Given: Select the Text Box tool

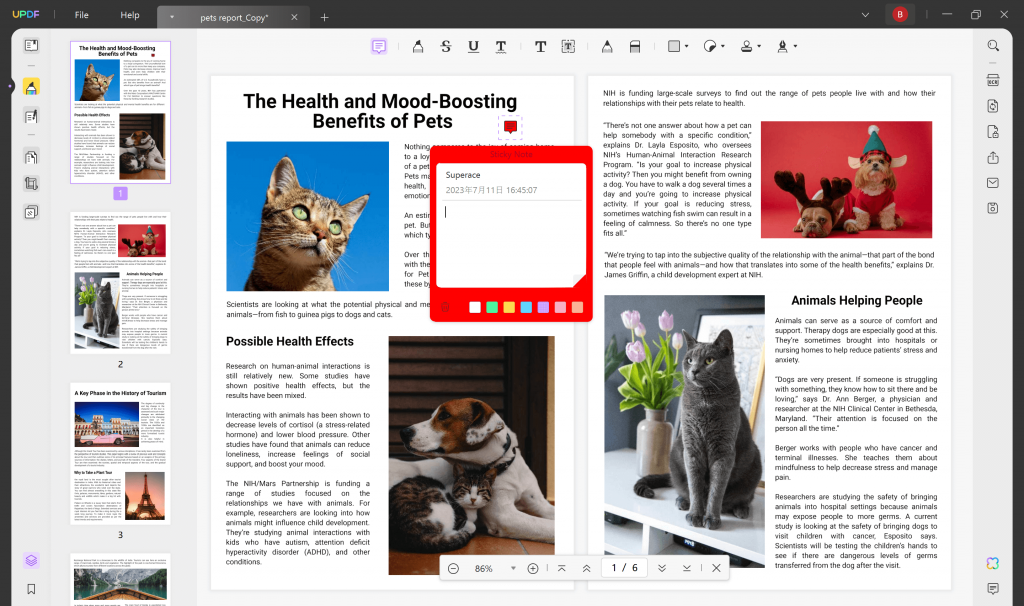Looking at the screenshot, I should click(568, 46).
